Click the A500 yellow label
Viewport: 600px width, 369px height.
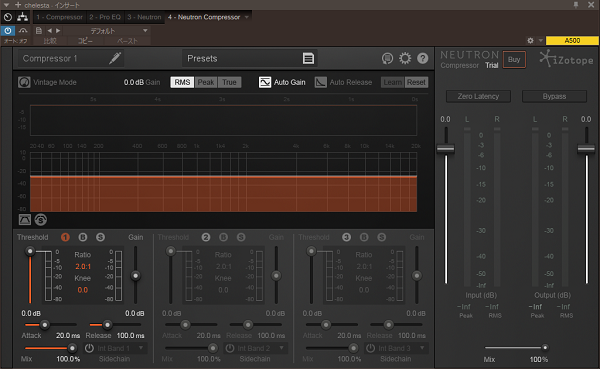(572, 40)
